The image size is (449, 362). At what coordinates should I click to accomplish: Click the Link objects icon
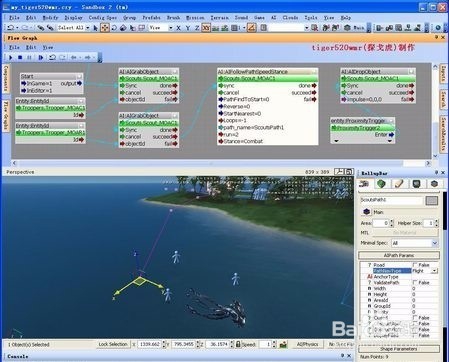[40, 28]
